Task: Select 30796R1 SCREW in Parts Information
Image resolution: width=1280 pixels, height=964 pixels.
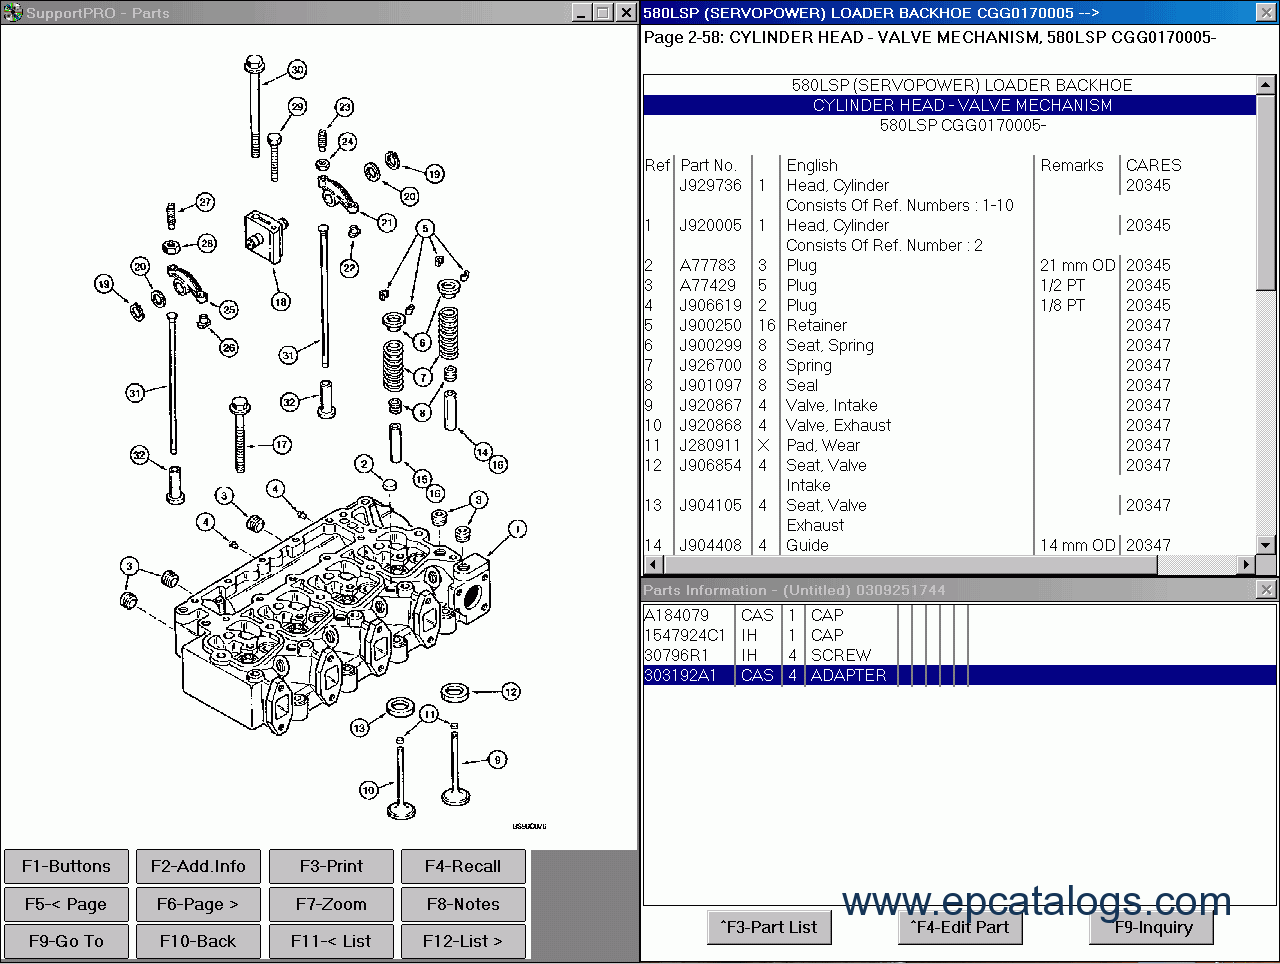Action: (959, 655)
